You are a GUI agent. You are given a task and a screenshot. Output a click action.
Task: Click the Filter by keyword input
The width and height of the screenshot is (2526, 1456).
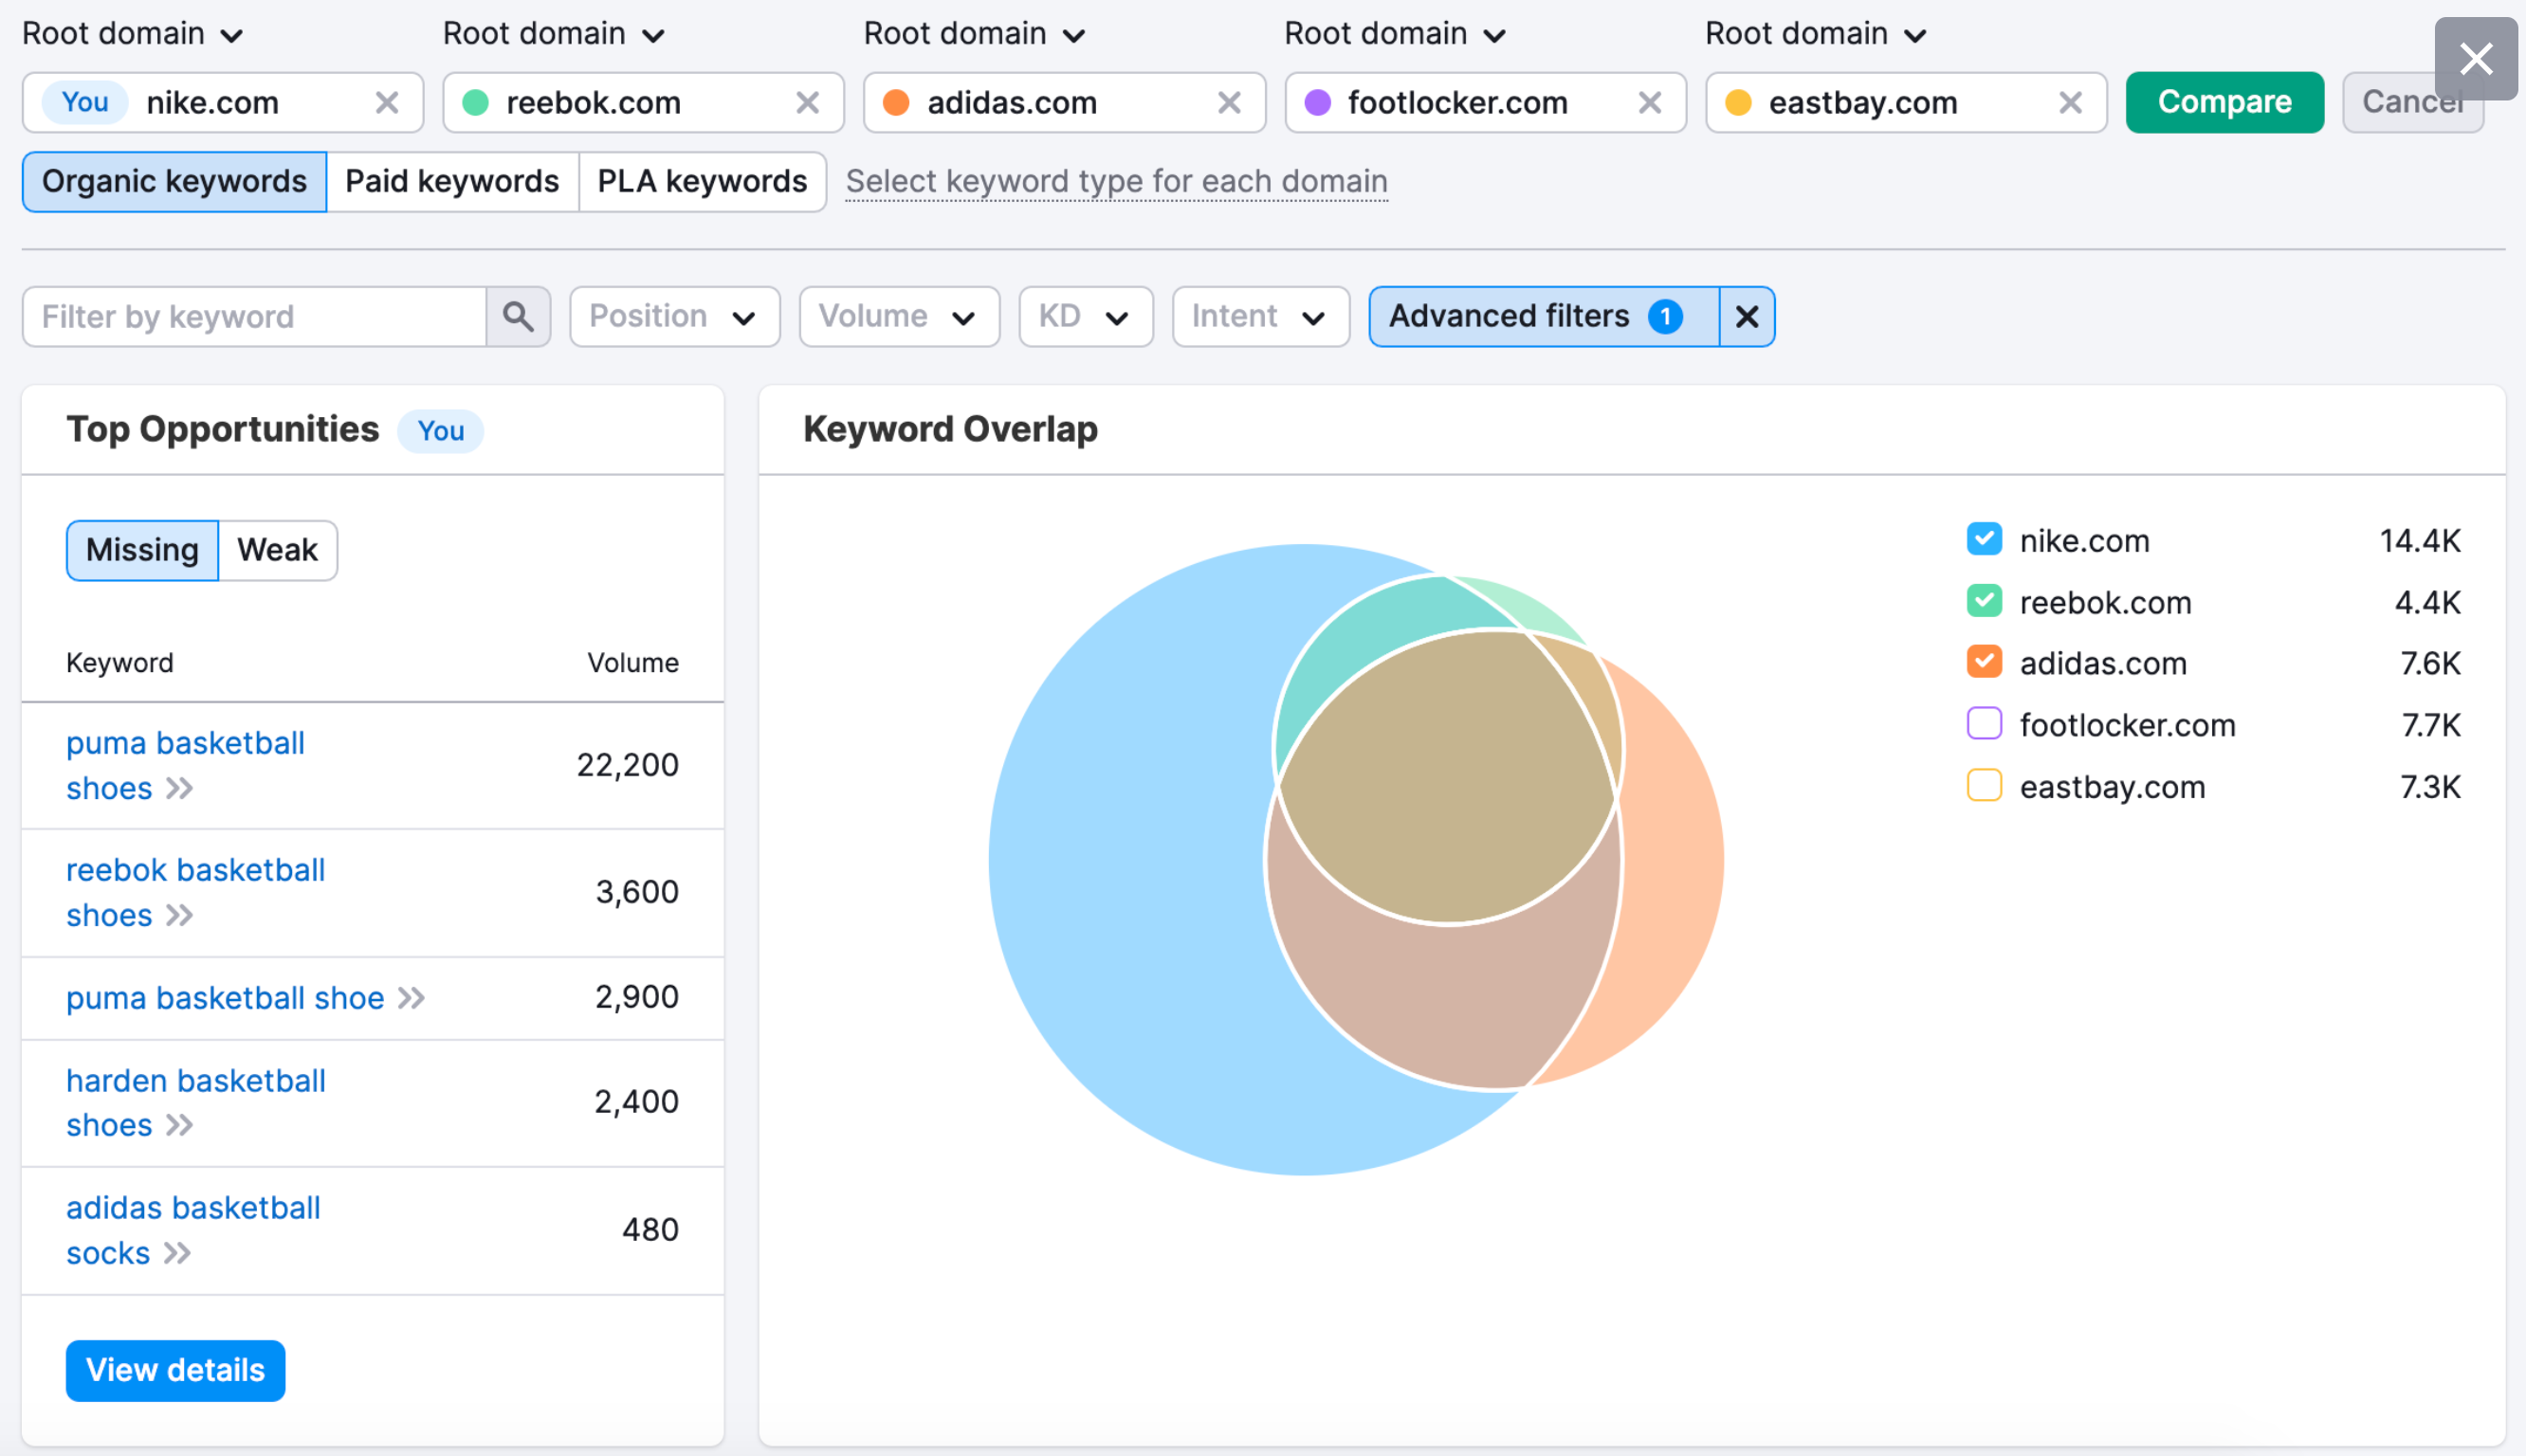(x=255, y=316)
